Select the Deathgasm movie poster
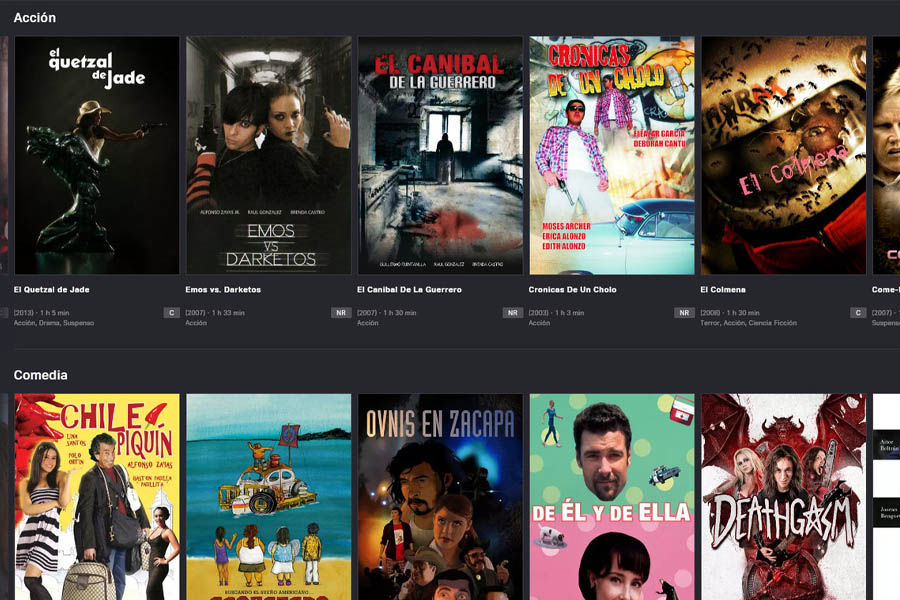The height and width of the screenshot is (600, 900). tap(783, 497)
